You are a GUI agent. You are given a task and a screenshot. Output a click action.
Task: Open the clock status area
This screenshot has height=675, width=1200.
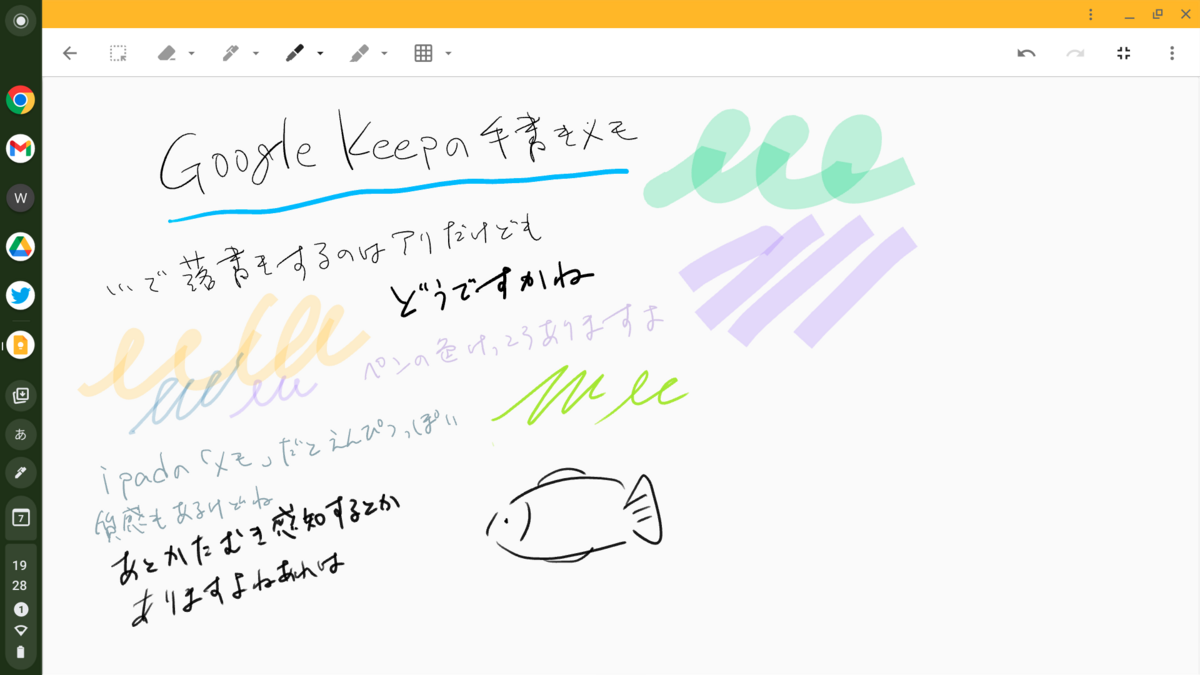[20, 576]
